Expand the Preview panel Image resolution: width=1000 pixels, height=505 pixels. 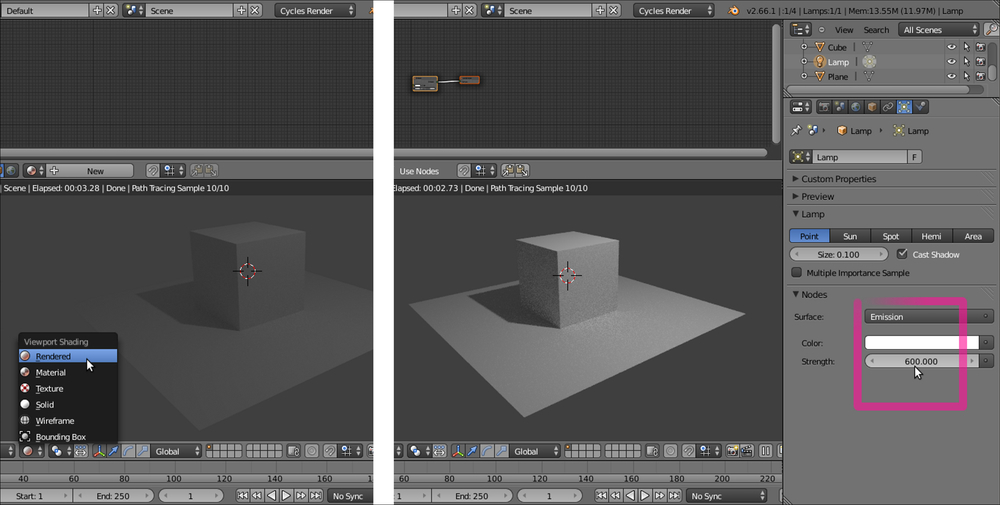(x=817, y=197)
